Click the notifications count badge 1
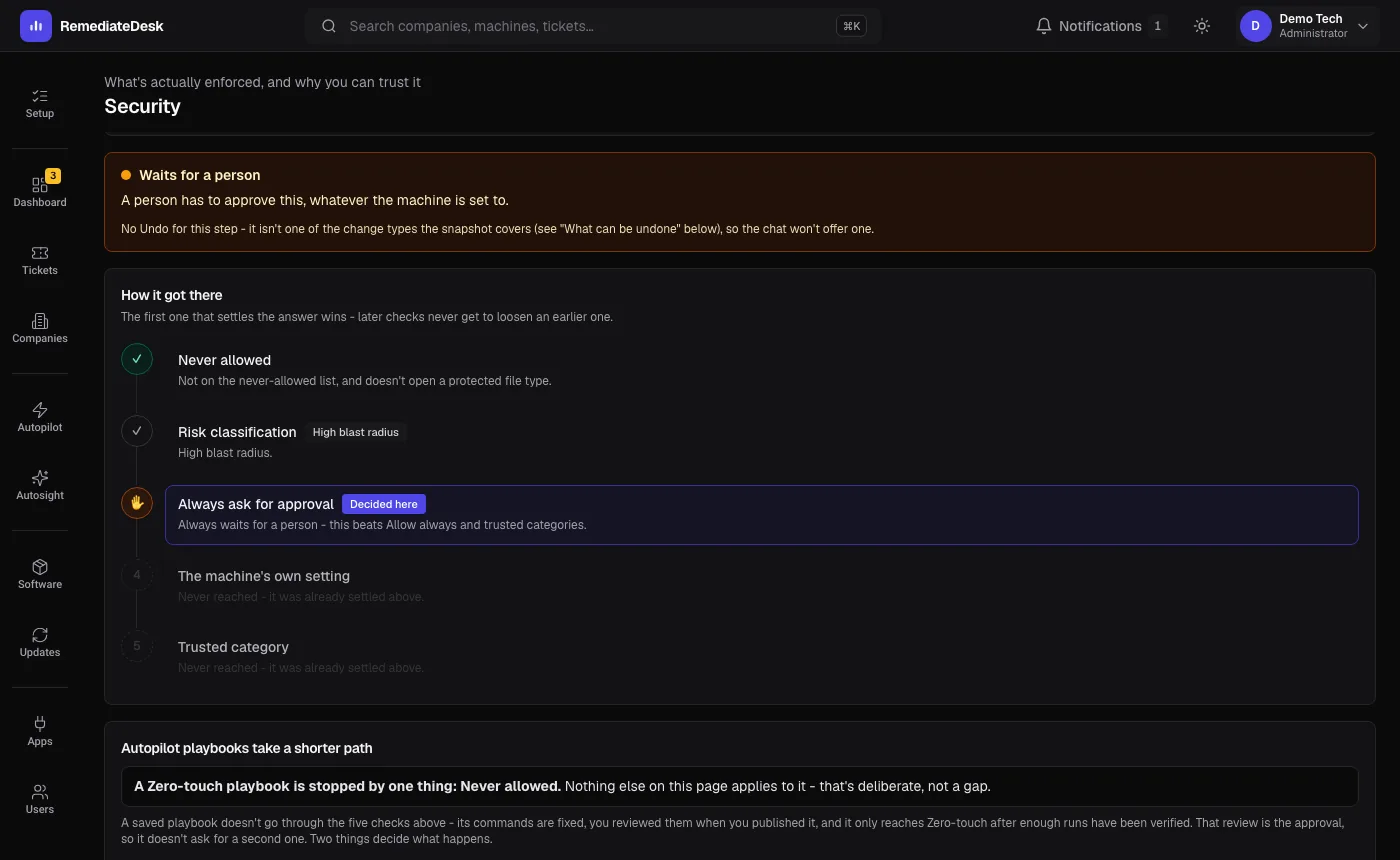 [1157, 26]
